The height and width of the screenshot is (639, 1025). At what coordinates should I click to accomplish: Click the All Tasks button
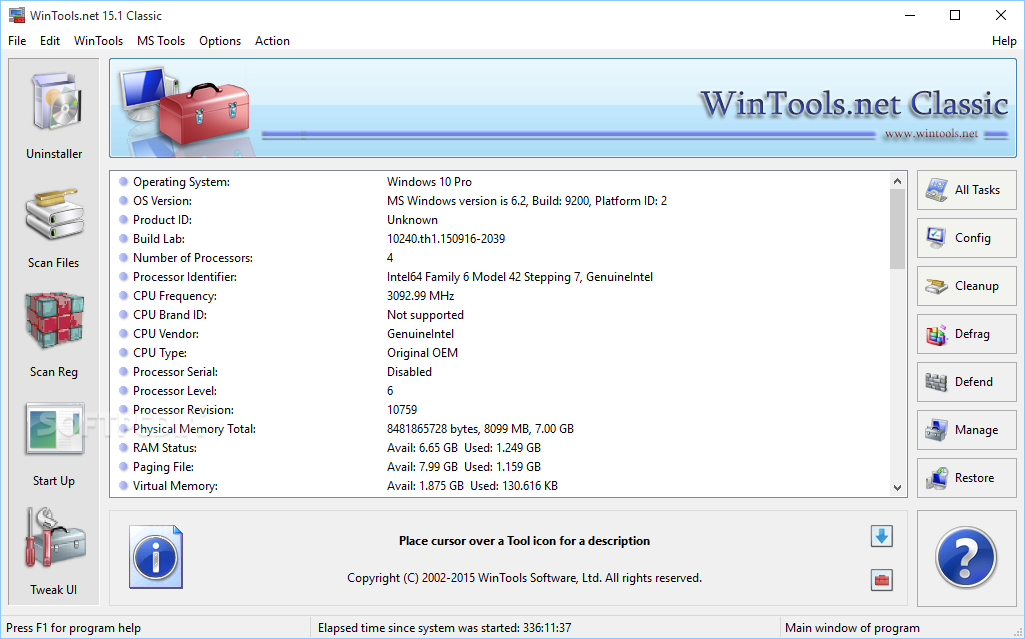(966, 190)
